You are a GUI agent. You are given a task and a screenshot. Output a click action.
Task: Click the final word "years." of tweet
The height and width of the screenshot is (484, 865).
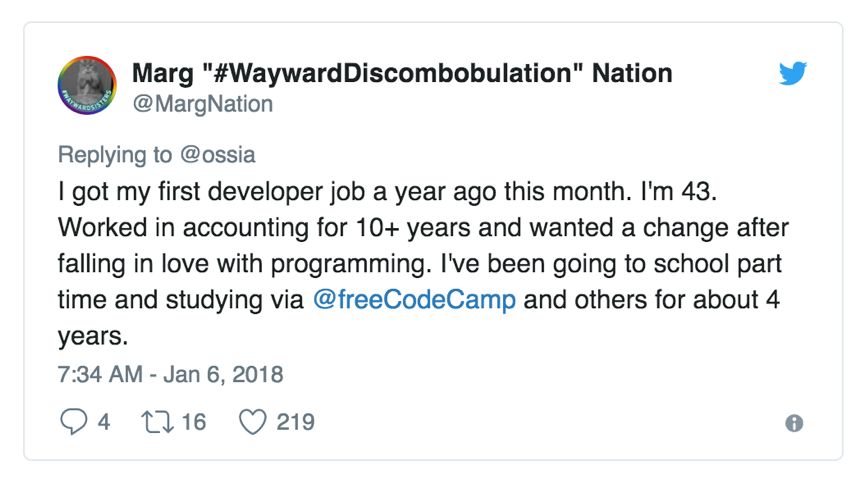(x=93, y=336)
